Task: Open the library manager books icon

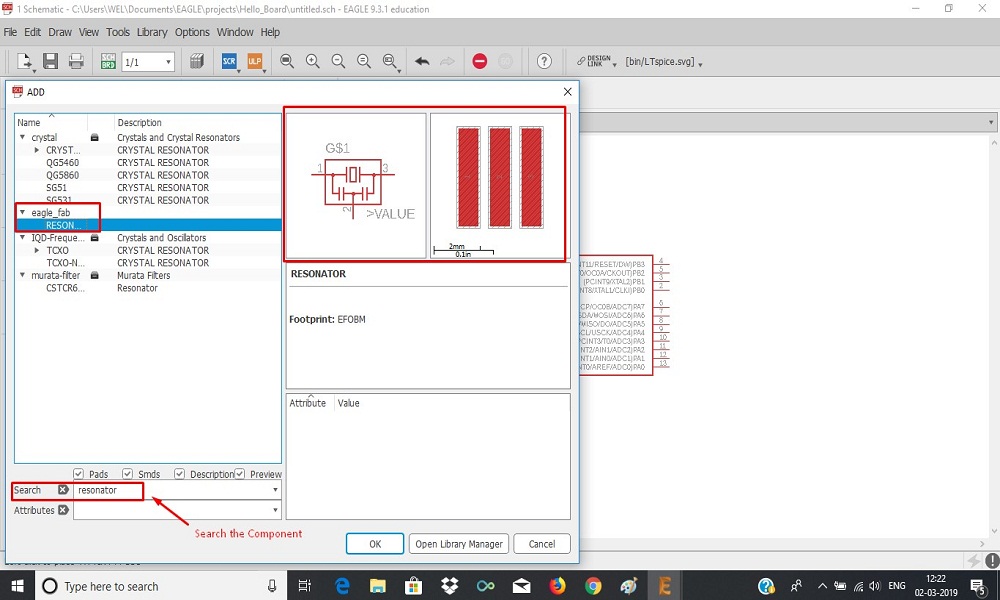Action: pos(197,62)
